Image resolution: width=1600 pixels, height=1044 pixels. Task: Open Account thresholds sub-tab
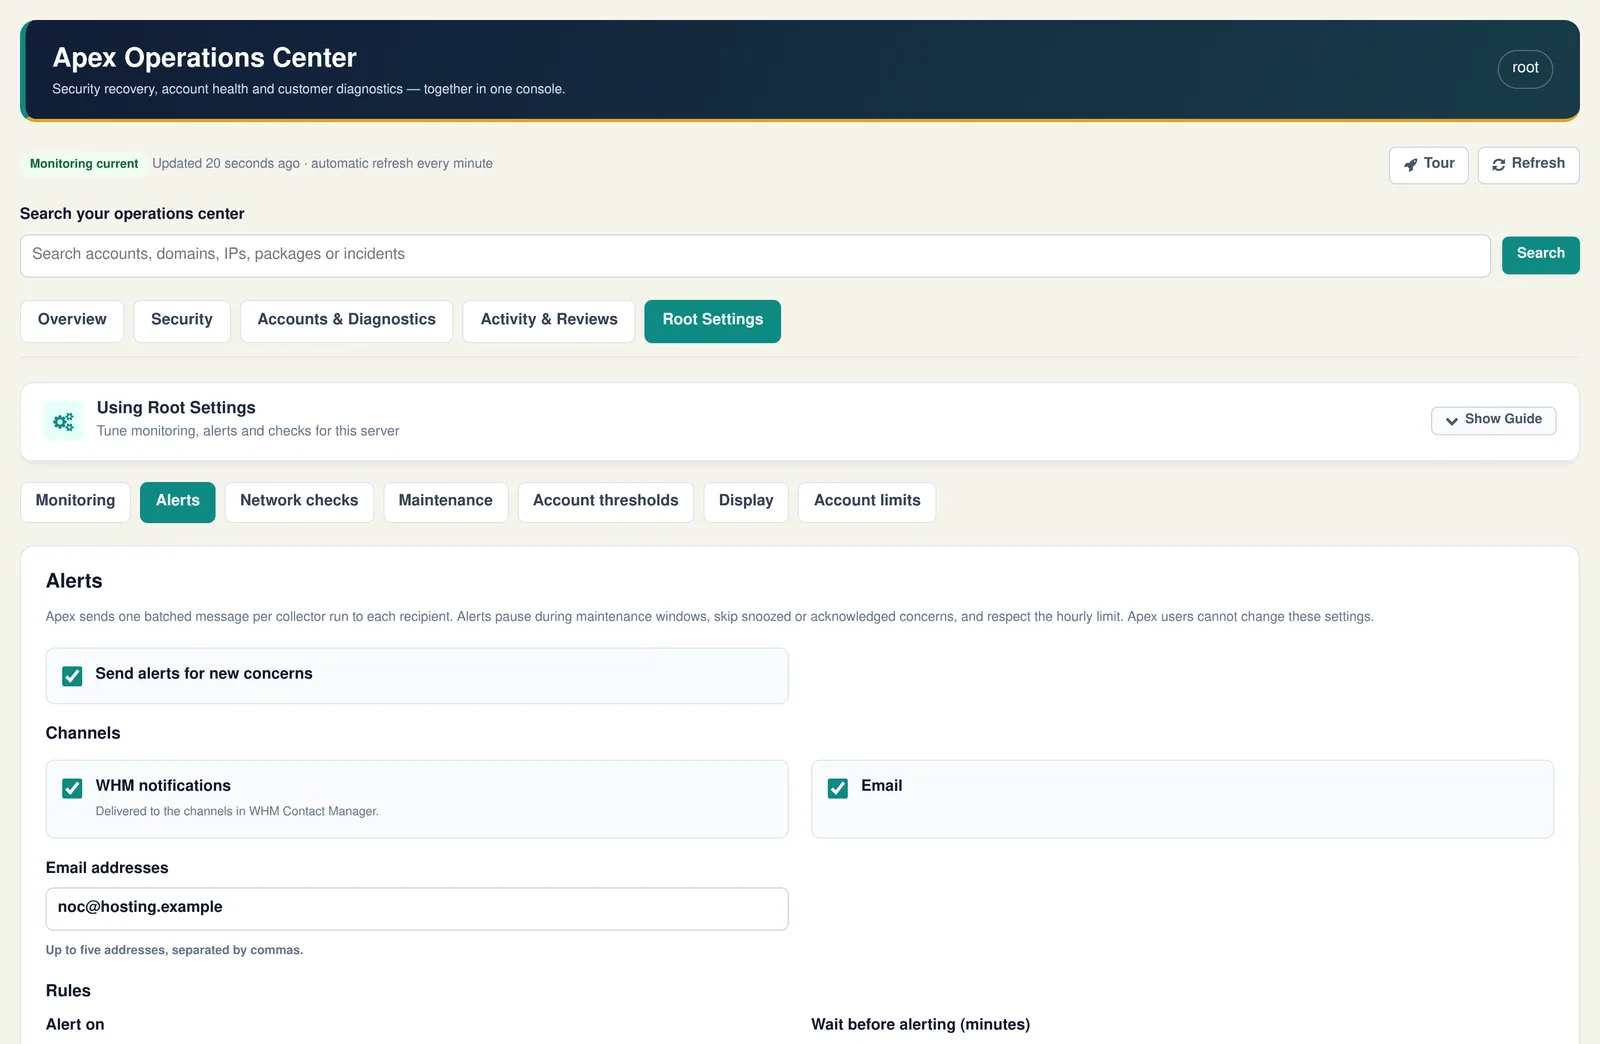tap(606, 502)
